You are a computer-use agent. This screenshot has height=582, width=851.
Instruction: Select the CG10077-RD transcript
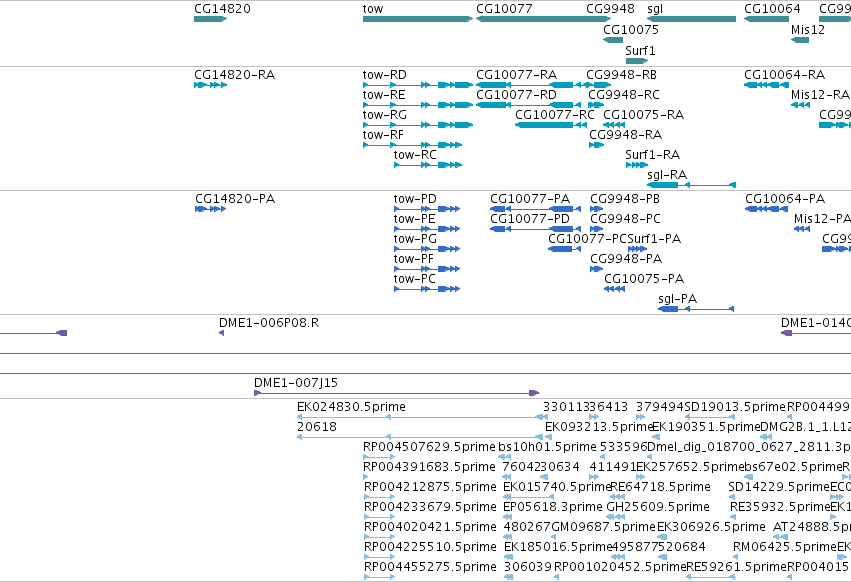click(528, 105)
